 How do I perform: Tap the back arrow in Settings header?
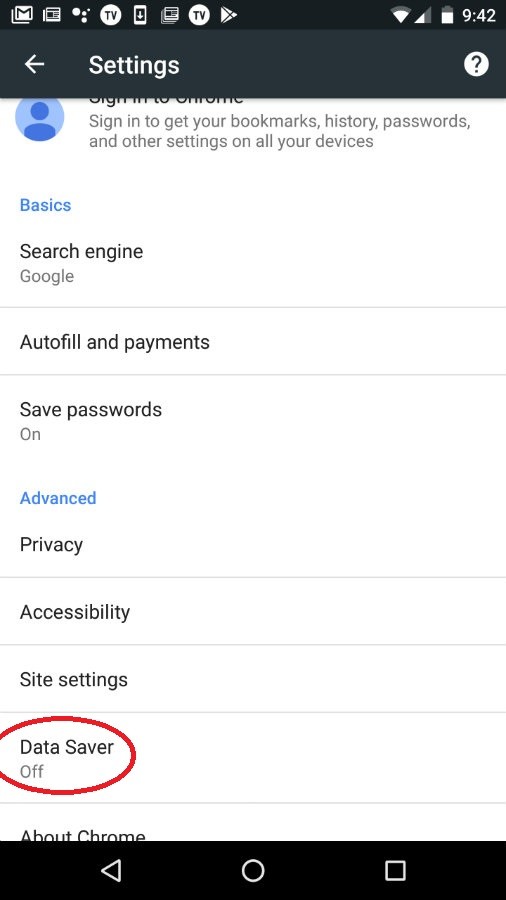(x=34, y=64)
